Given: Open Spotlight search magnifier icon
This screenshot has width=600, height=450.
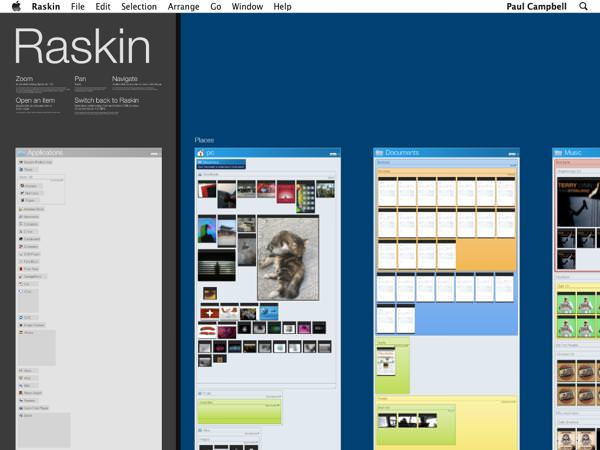Looking at the screenshot, I should coord(583,7).
